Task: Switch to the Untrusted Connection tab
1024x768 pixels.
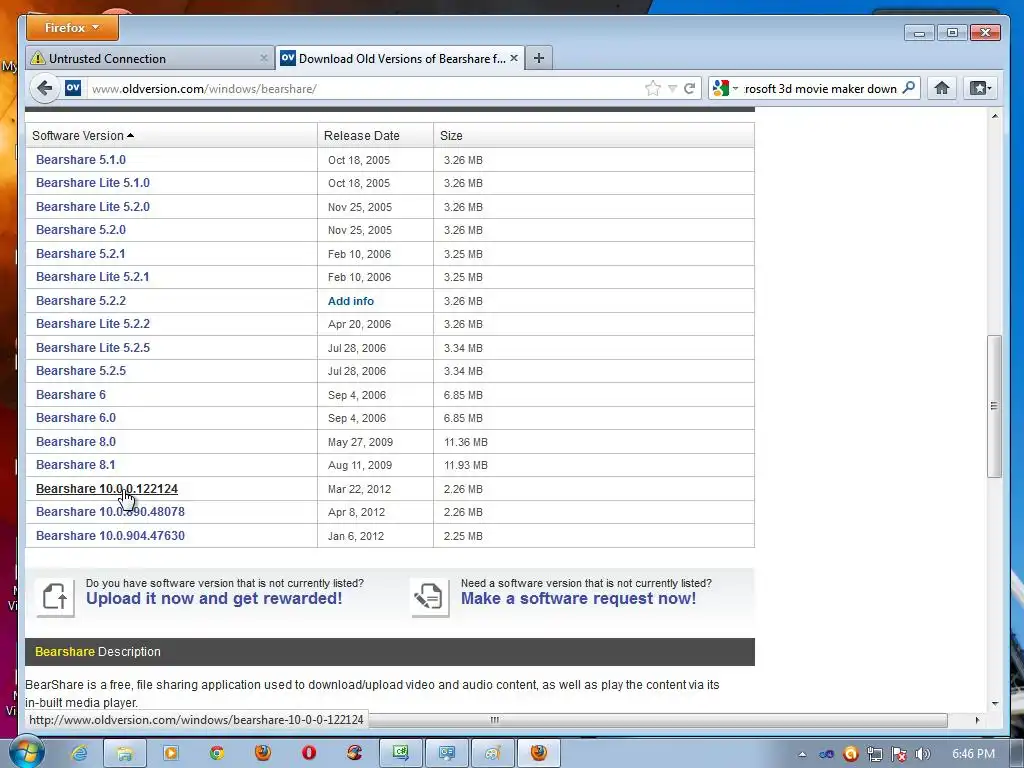Action: 150,59
